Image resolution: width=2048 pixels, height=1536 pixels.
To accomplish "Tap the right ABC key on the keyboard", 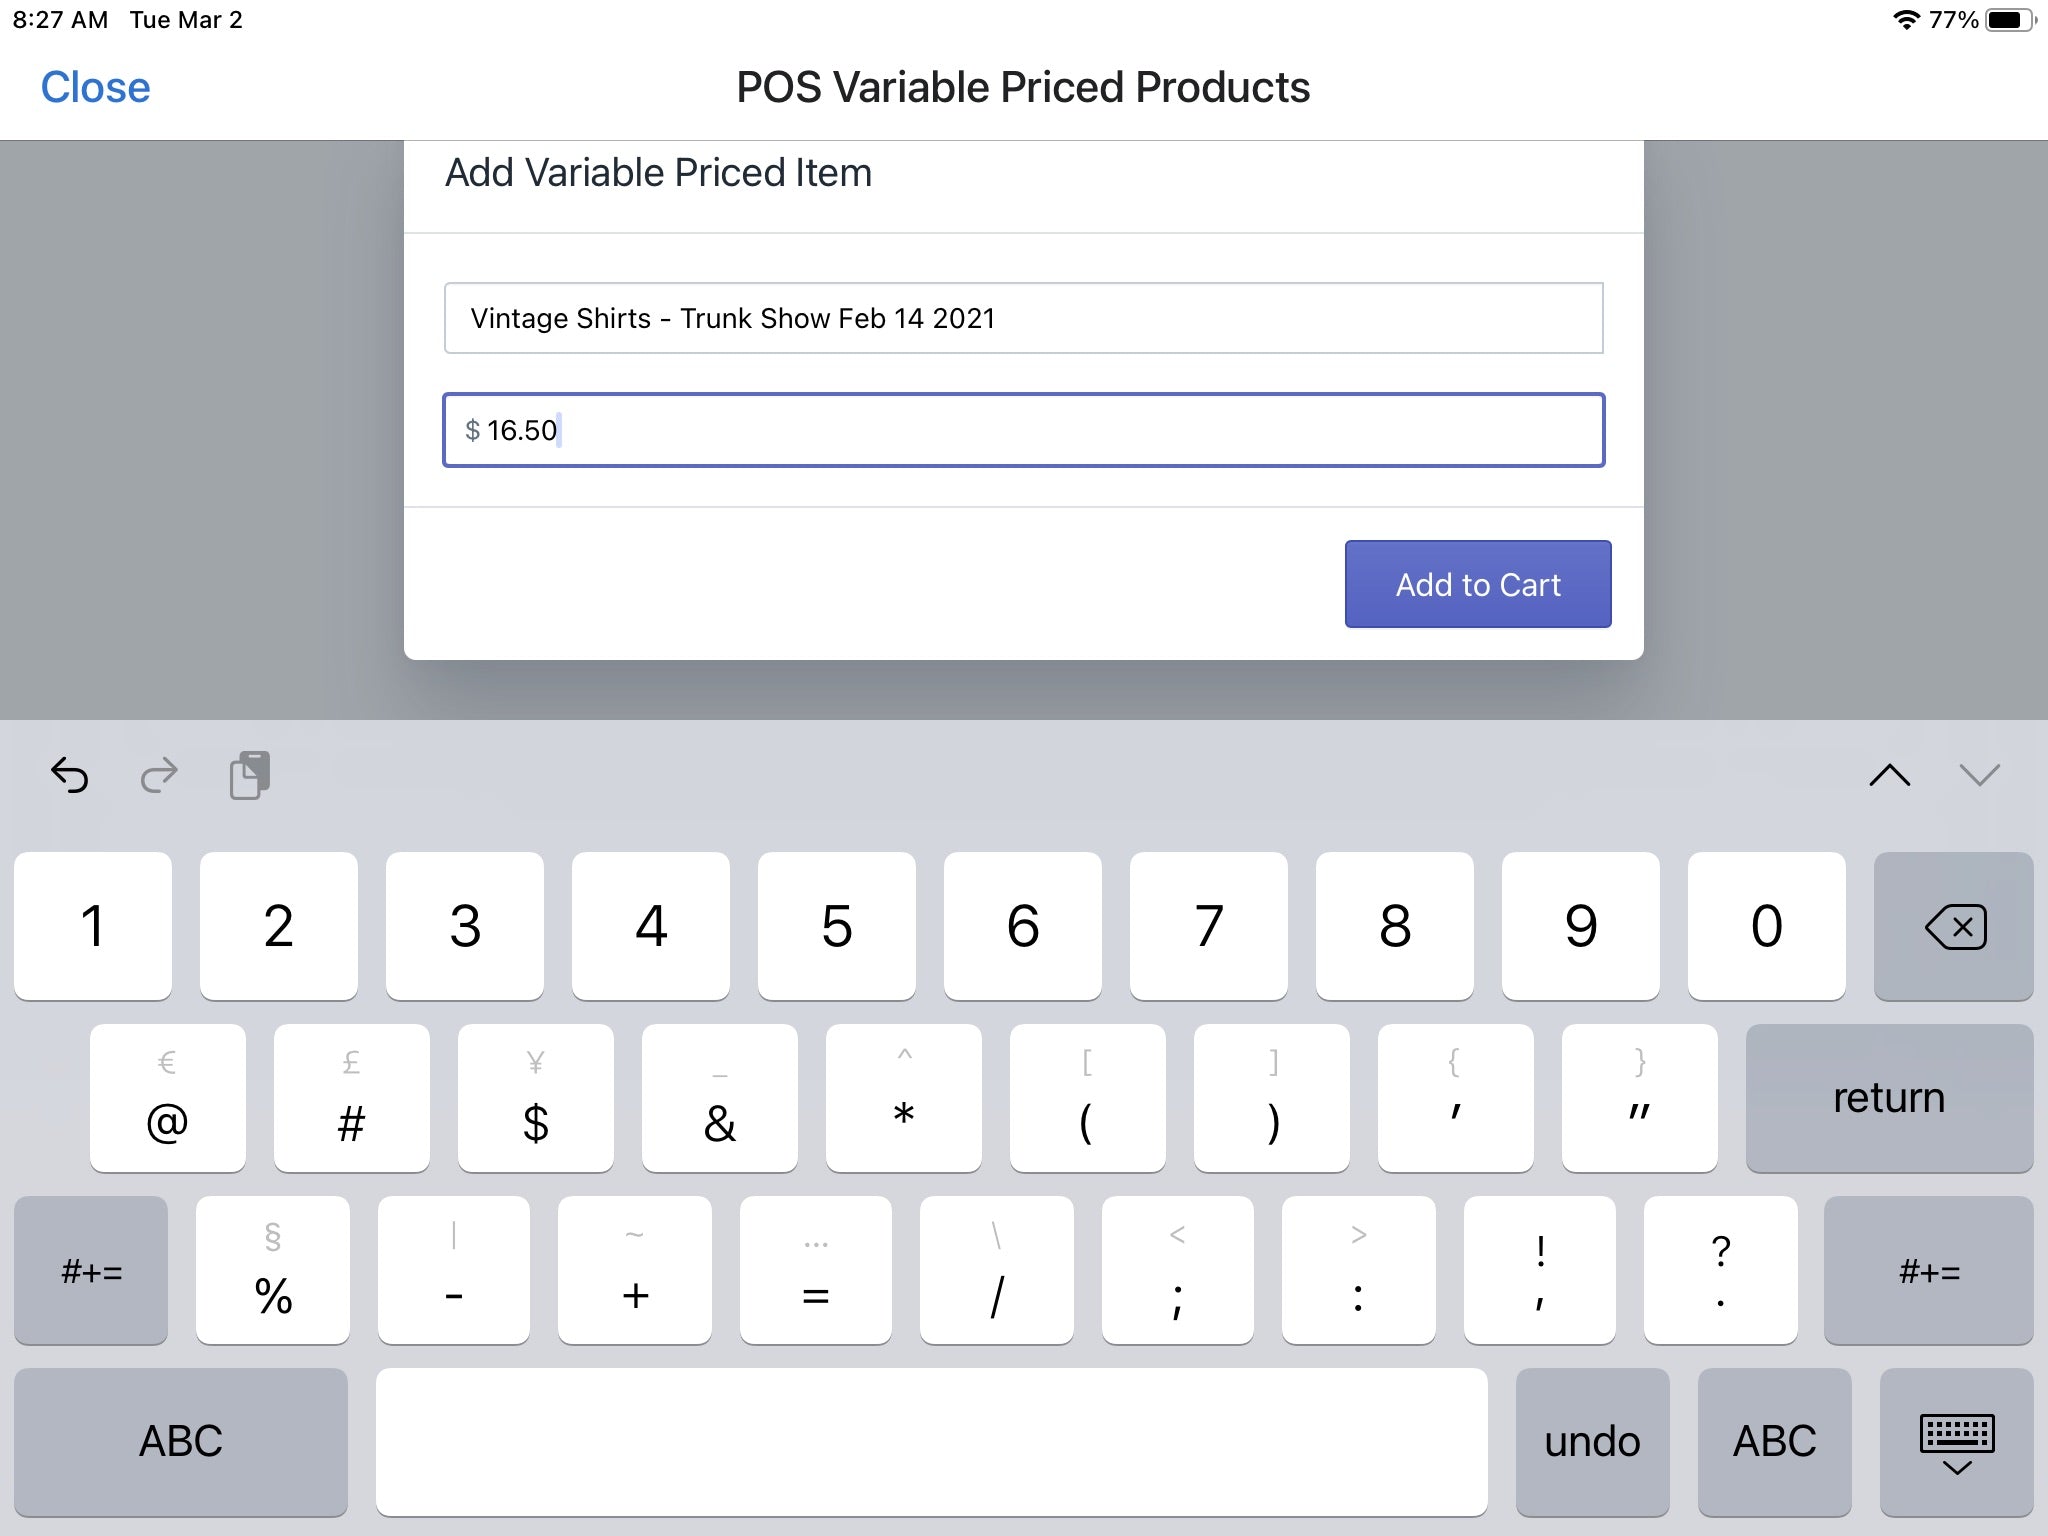I will click(x=1775, y=1440).
